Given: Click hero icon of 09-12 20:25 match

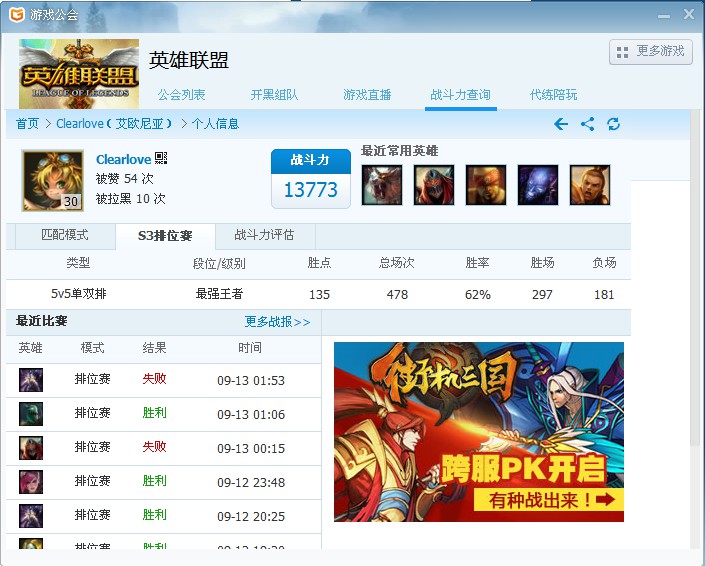Looking at the screenshot, I should (31, 516).
